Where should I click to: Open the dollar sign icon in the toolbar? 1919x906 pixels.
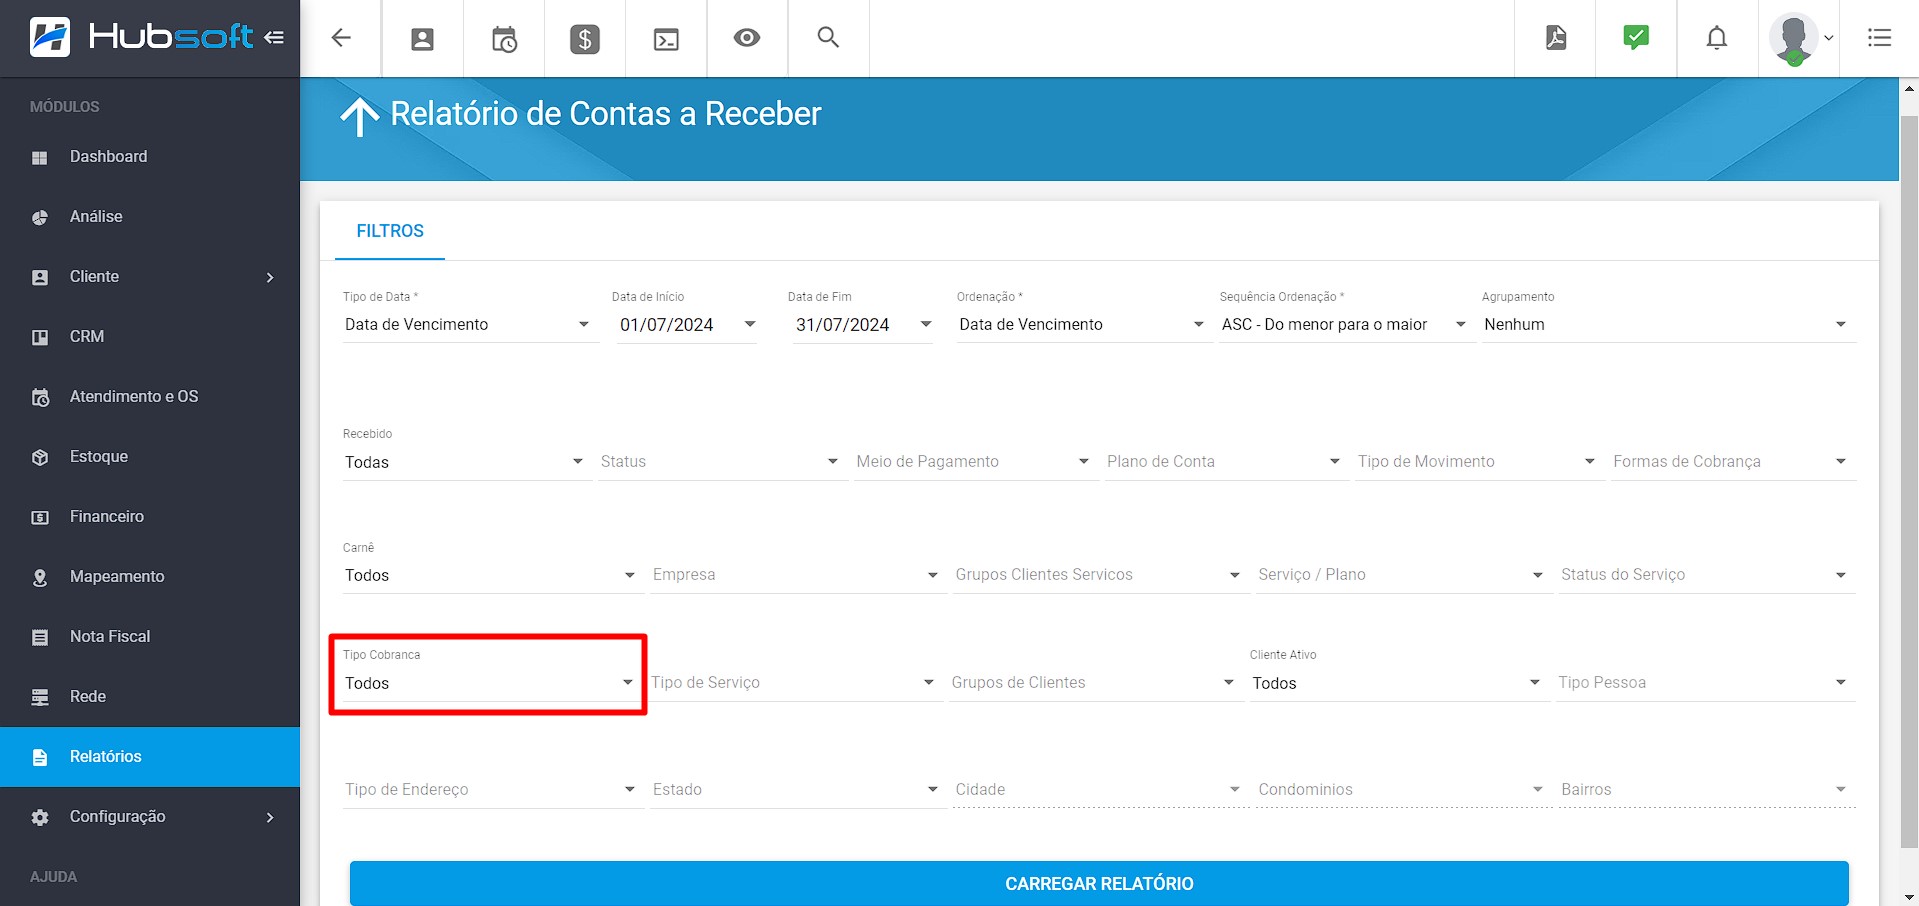pyautogui.click(x=585, y=39)
